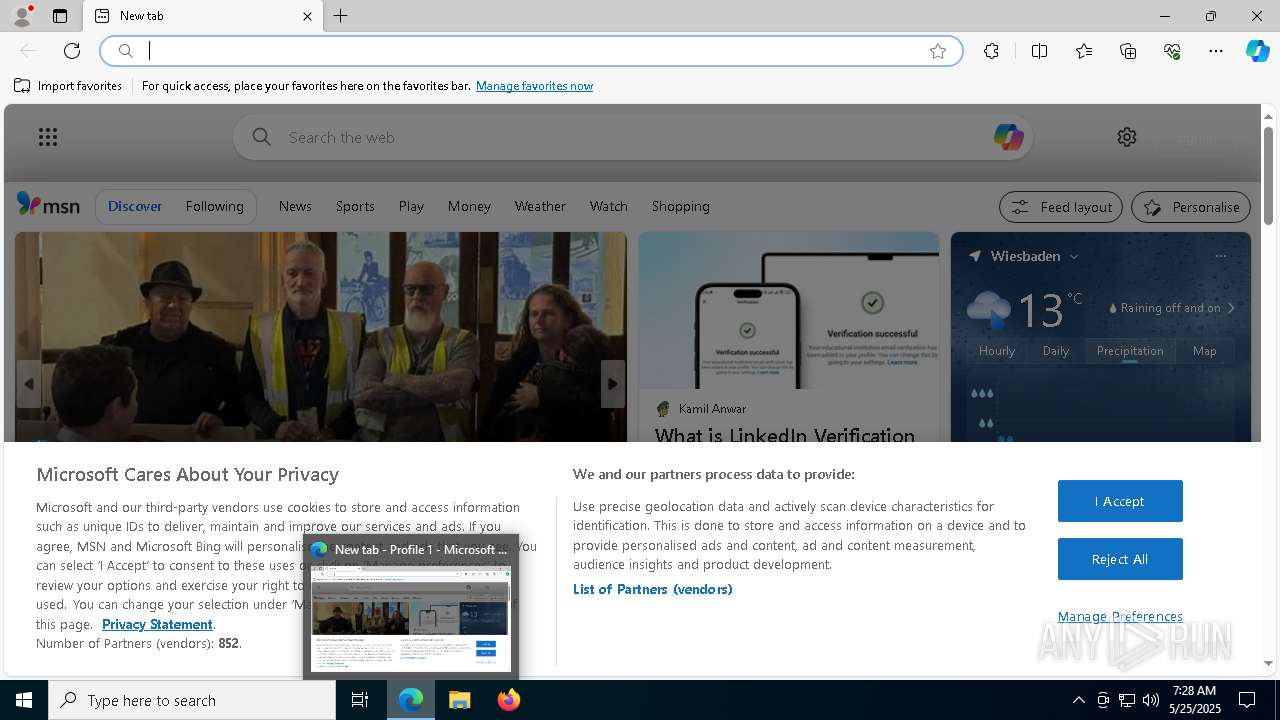
Task: Add this page to favorites star
Action: pos(938,51)
